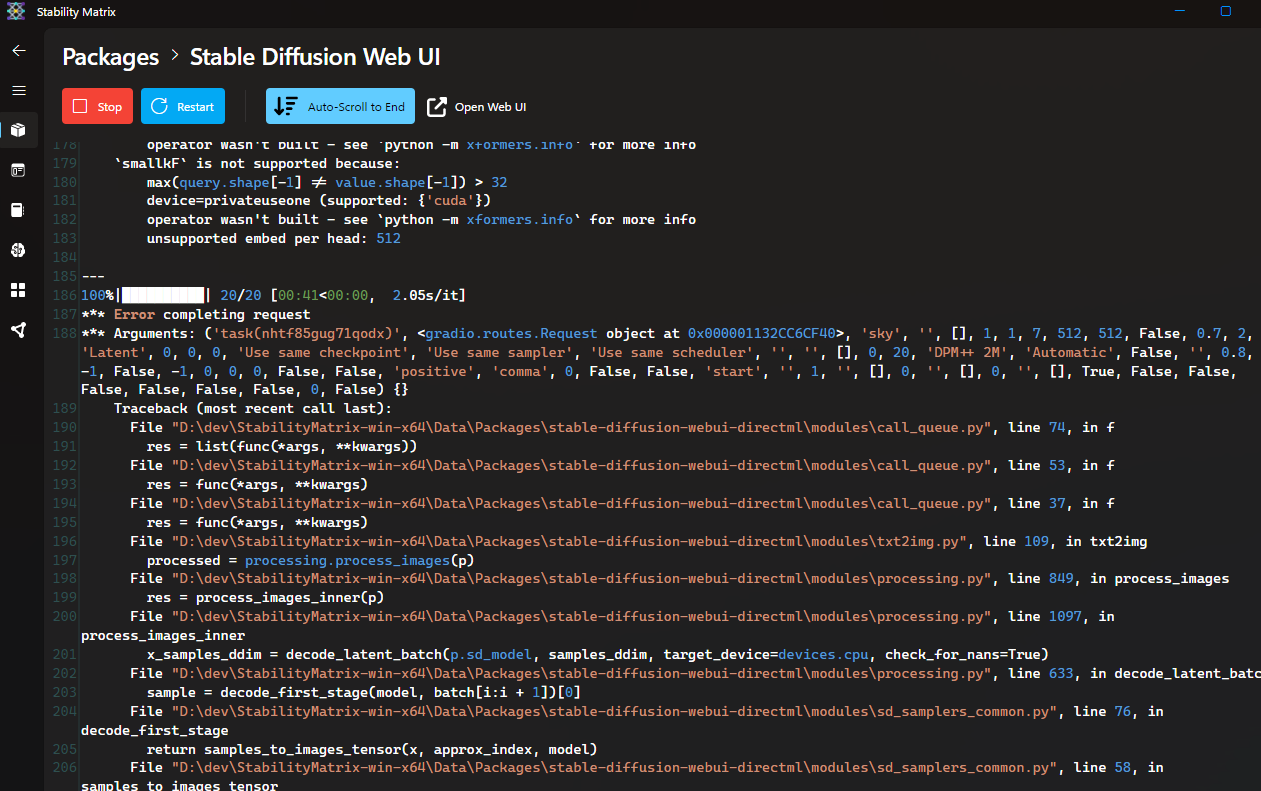Click the 100% progress bar line

pyautogui.click(x=273, y=295)
